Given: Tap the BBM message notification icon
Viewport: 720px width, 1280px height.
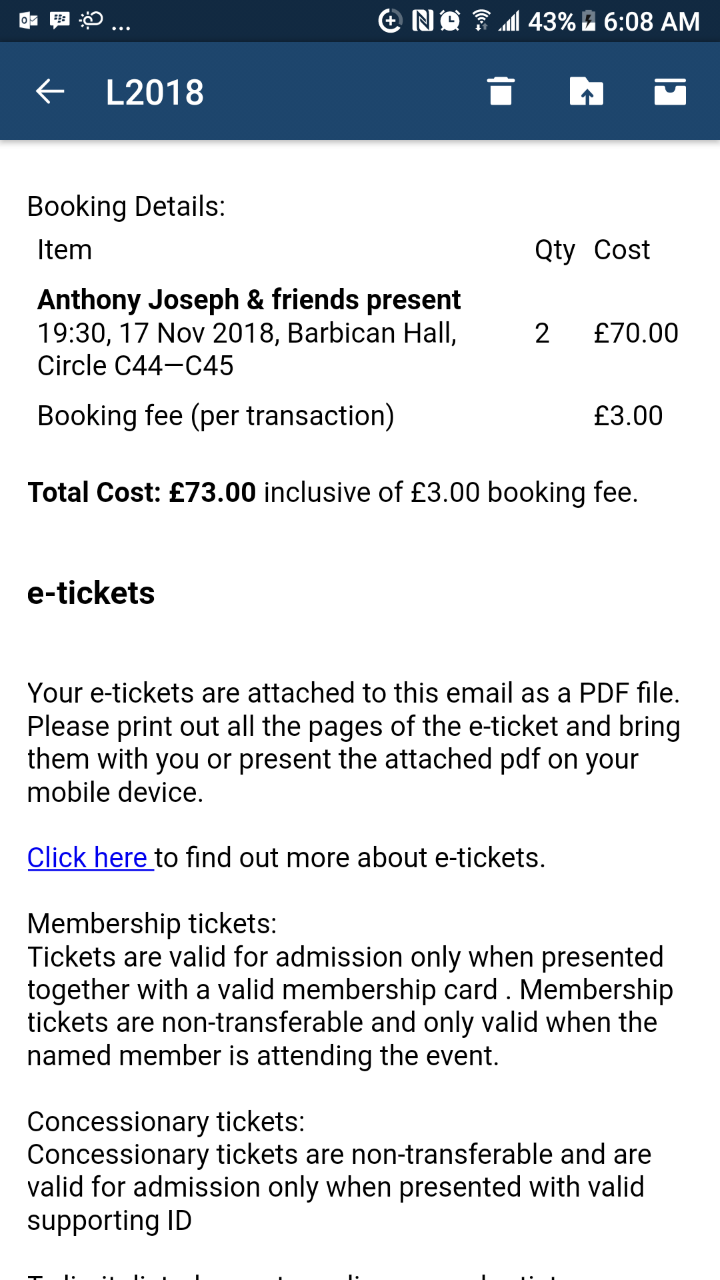Looking at the screenshot, I should click(x=59, y=20).
